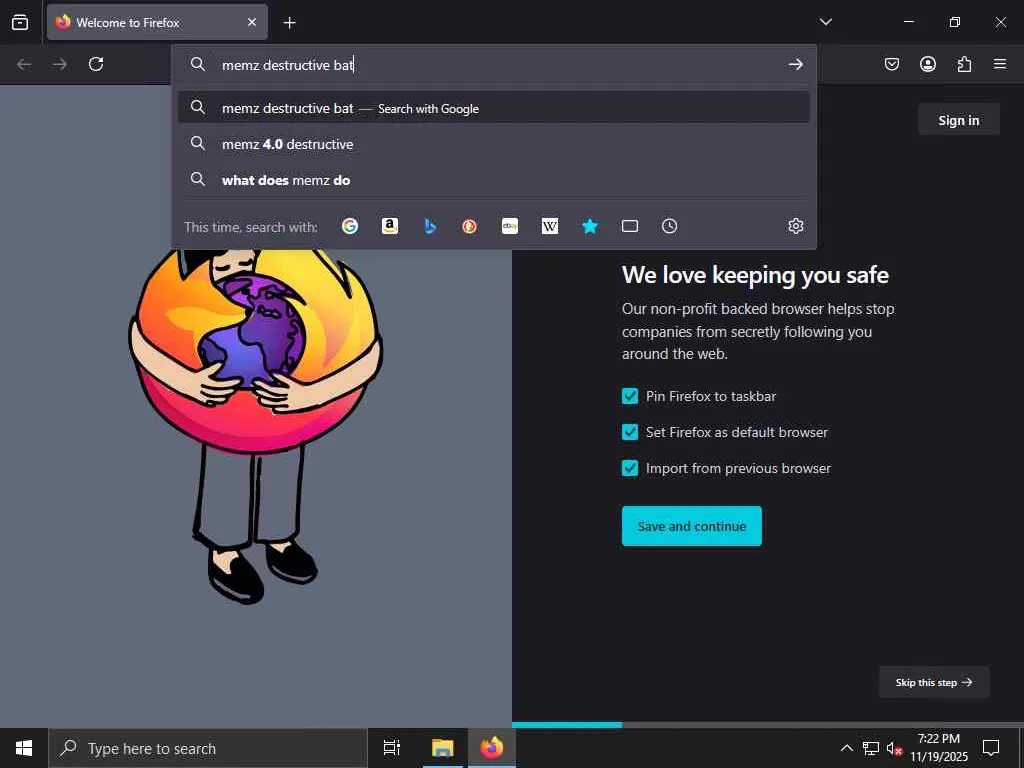
Task: Click Save and continue
Action: [692, 526]
